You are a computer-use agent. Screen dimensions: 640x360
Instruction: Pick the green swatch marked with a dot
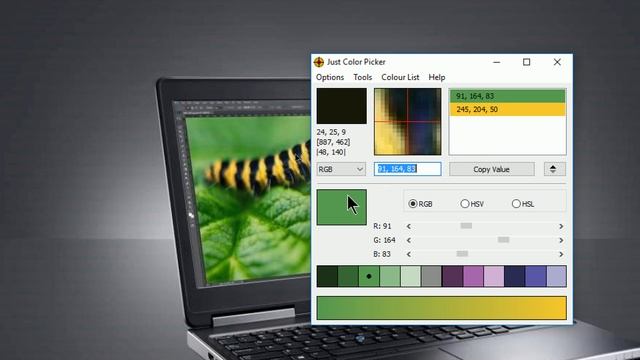tap(369, 276)
